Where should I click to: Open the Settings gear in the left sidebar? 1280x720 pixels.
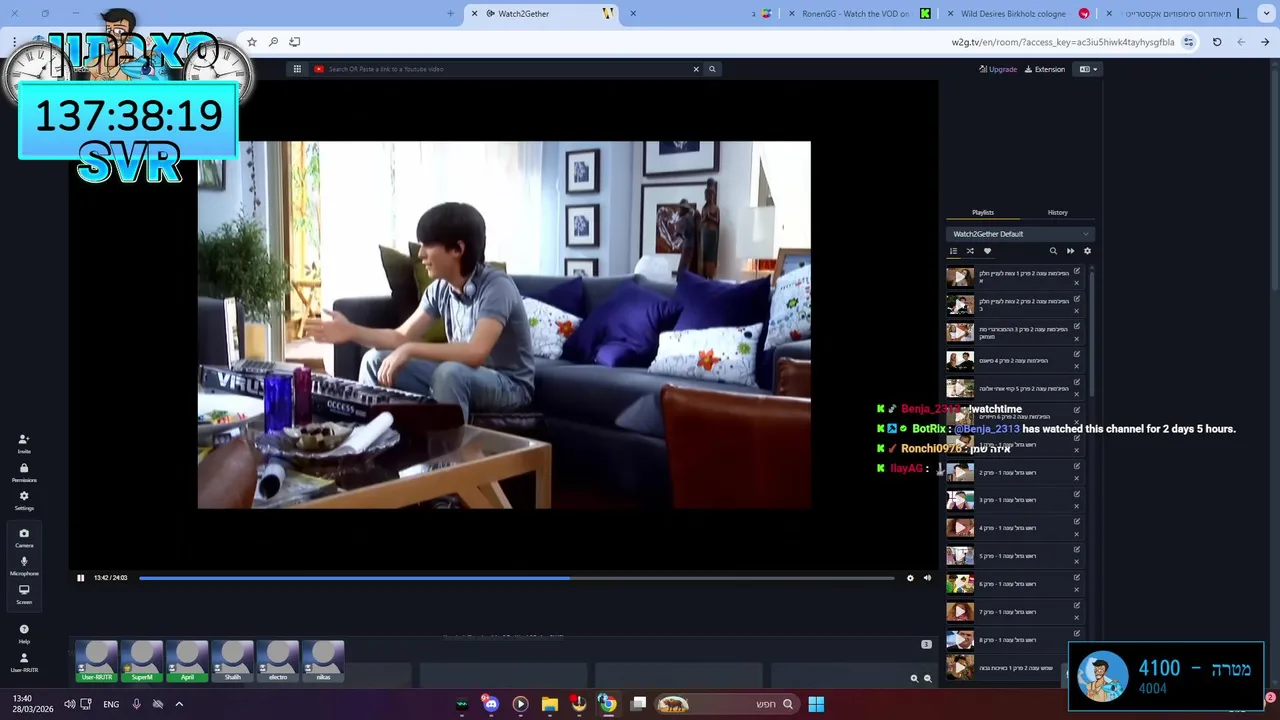24,500
